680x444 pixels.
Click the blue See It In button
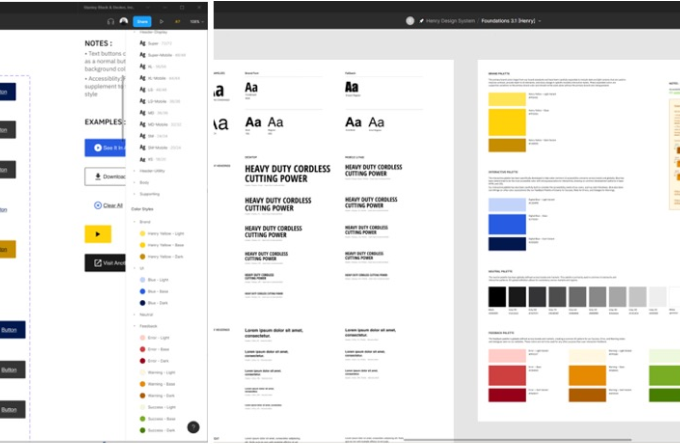[x=105, y=147]
